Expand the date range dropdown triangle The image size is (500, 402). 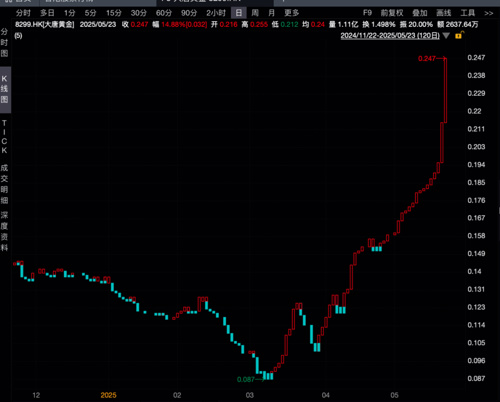[446, 36]
